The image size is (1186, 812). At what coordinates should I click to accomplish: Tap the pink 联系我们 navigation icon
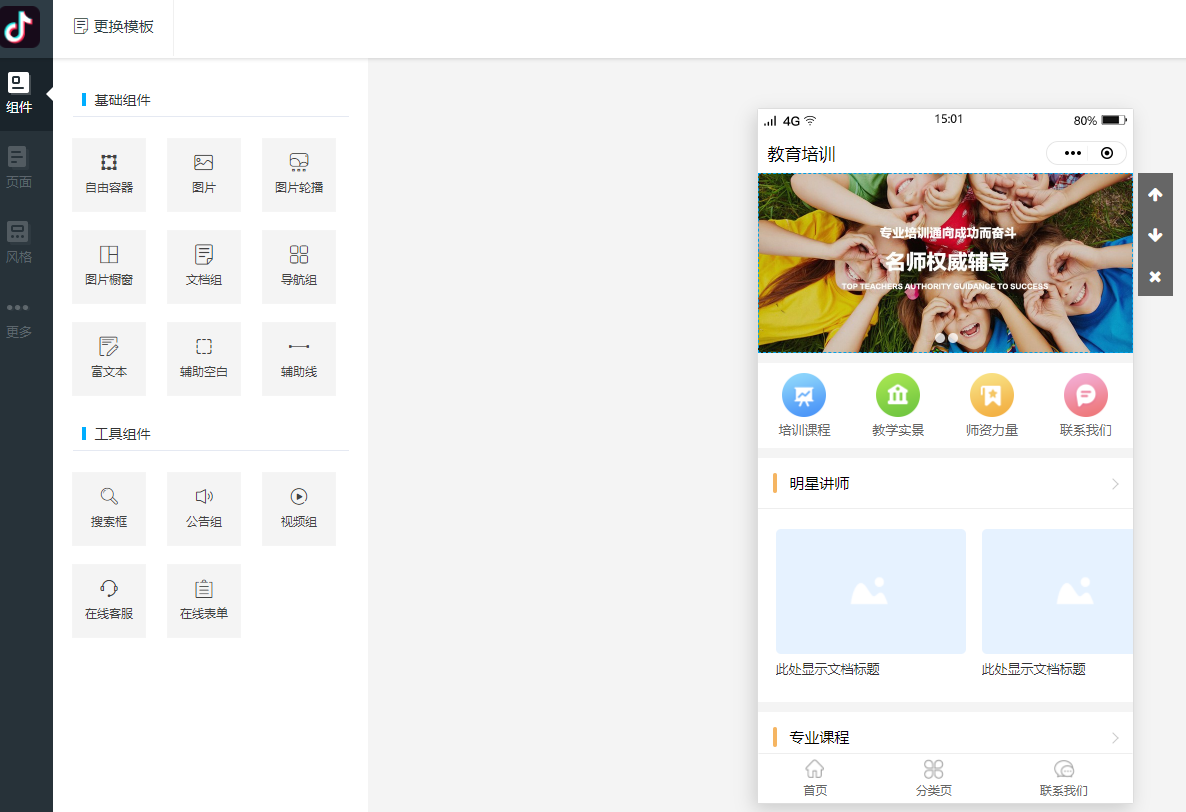(1085, 395)
